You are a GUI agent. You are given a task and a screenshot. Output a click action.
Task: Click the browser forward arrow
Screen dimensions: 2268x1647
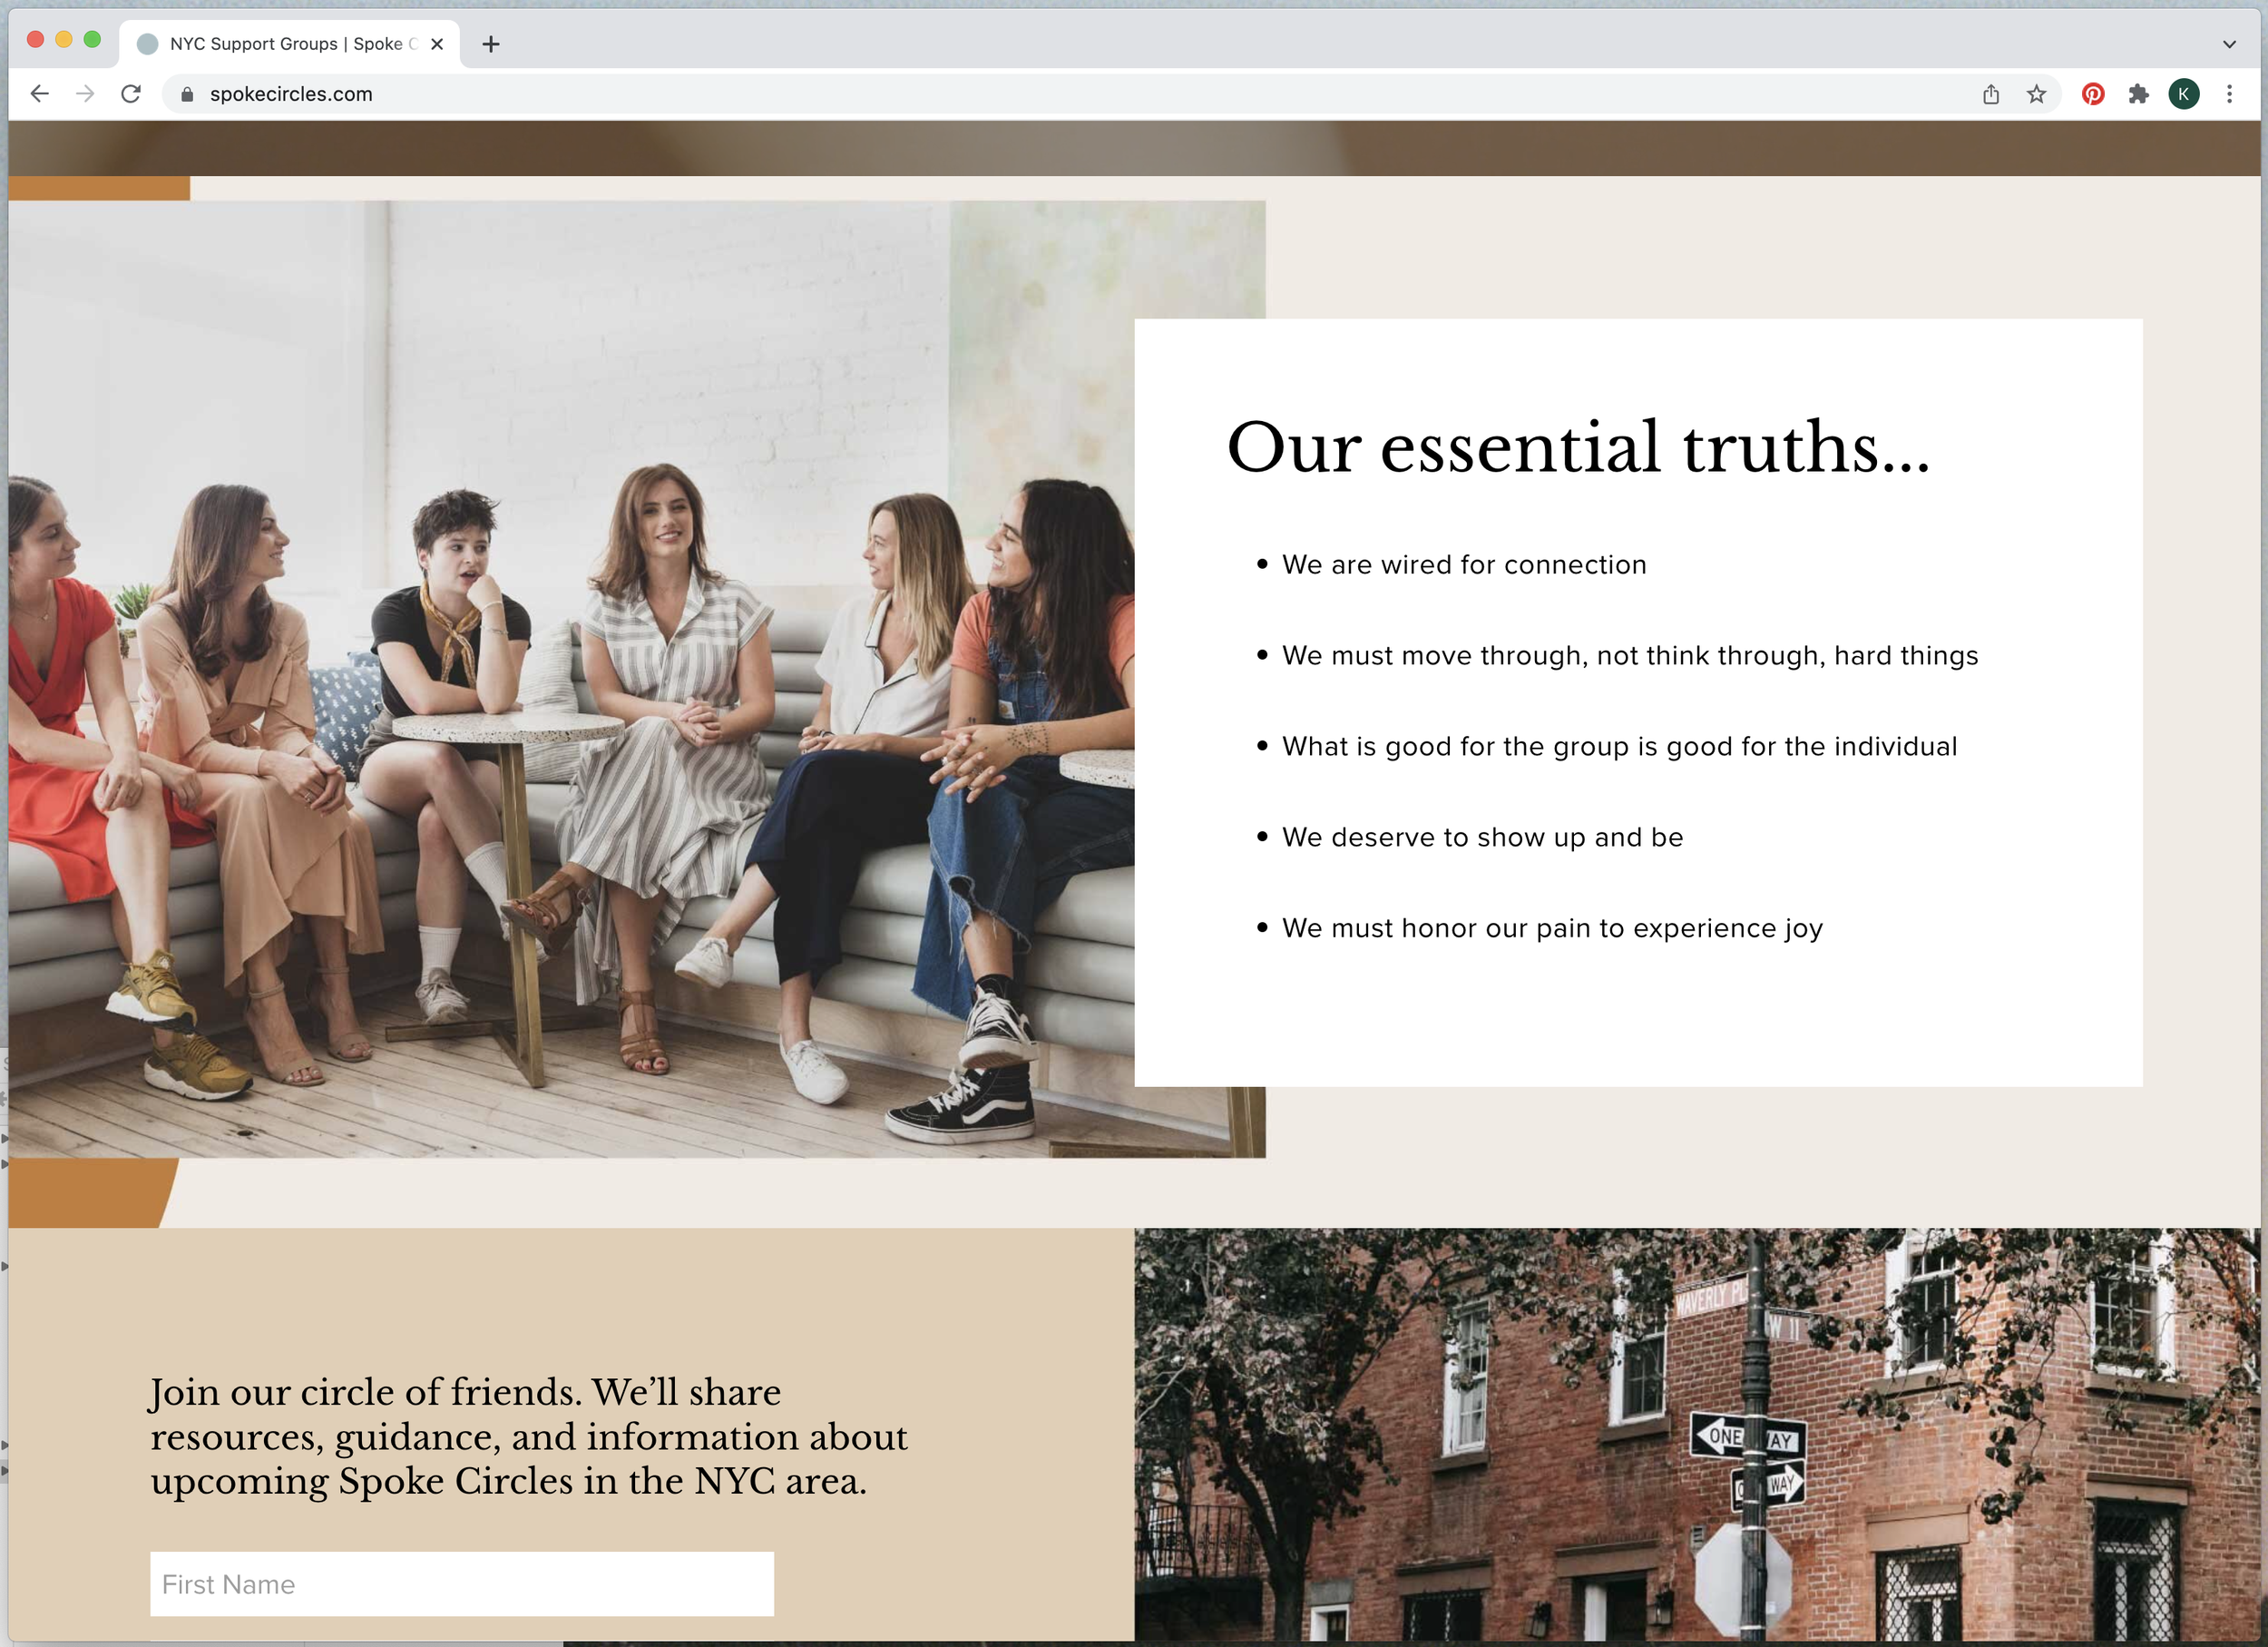click(x=85, y=94)
